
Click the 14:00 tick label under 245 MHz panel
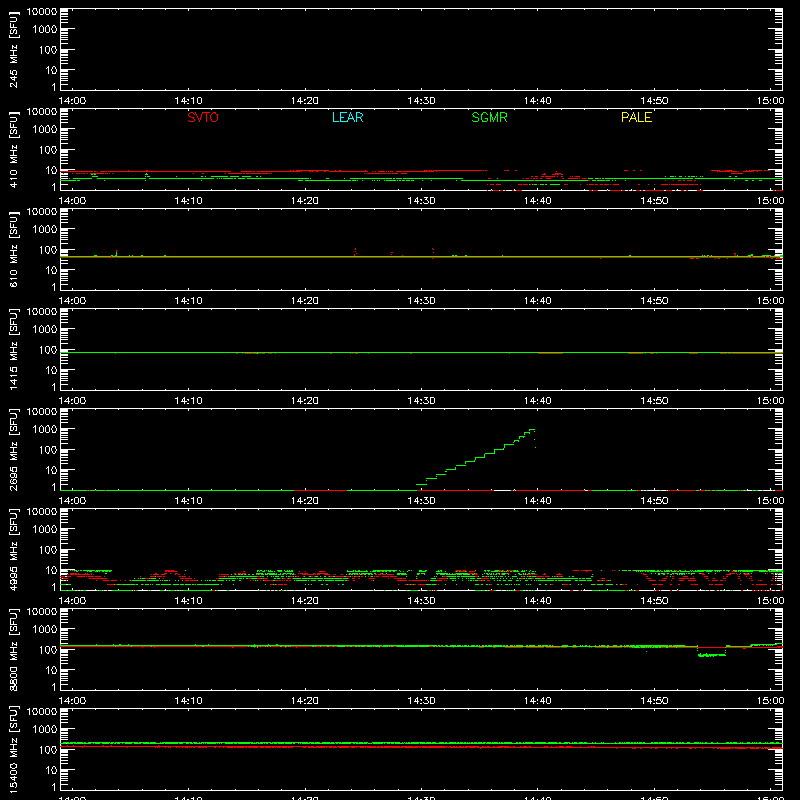(x=72, y=101)
